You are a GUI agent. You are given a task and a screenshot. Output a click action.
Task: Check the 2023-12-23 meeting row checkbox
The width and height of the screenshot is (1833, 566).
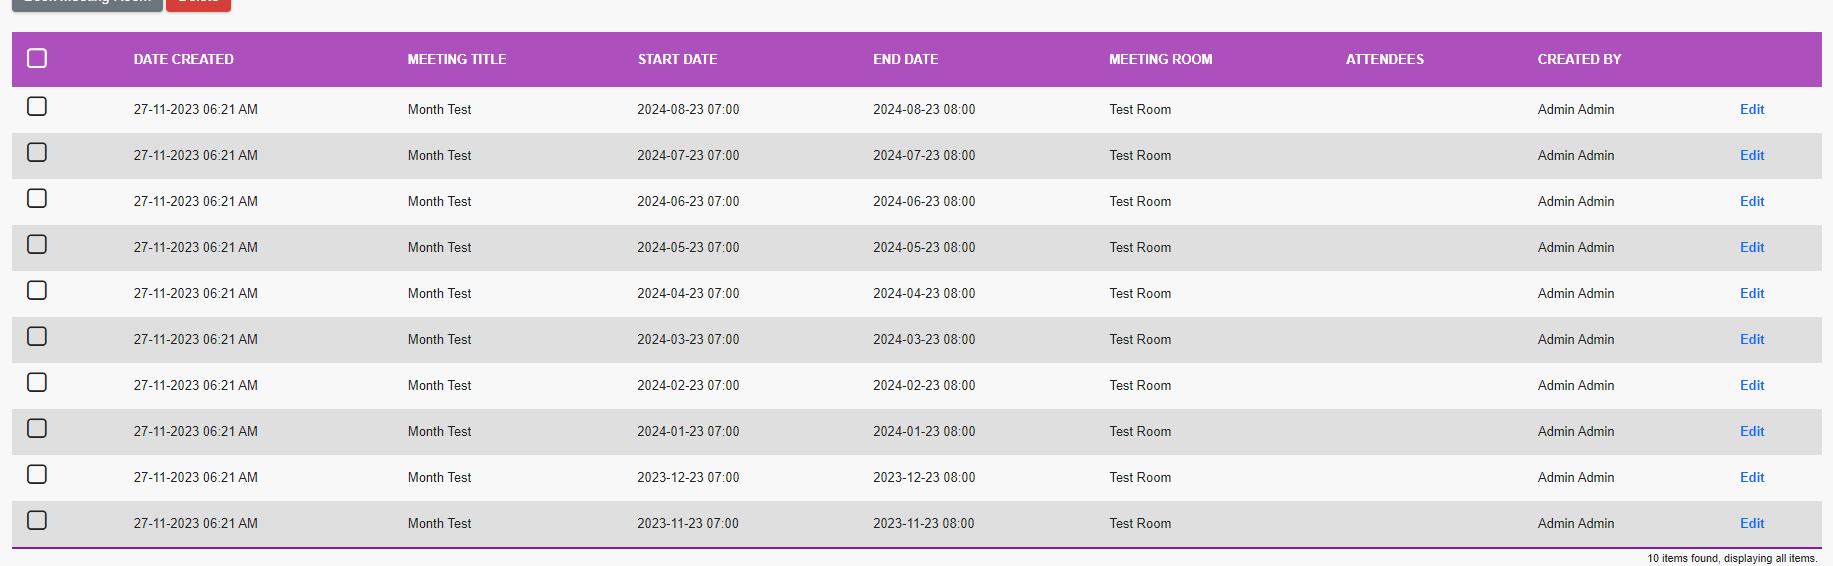pyautogui.click(x=37, y=474)
